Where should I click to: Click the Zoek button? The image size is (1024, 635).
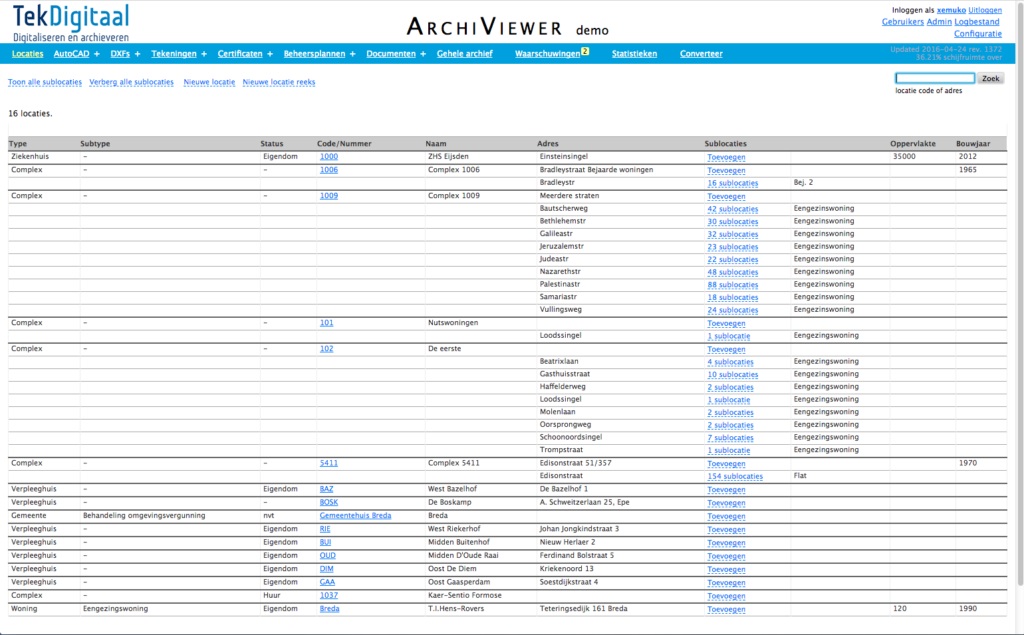[x=991, y=78]
